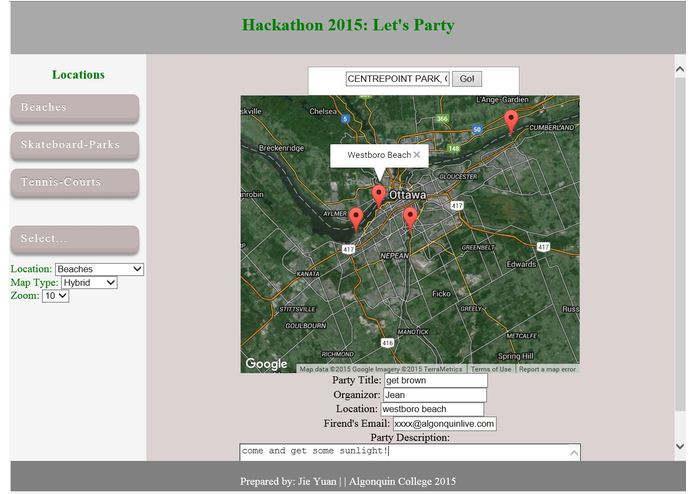The width and height of the screenshot is (695, 494).
Task: Click the KANATA label on the map
Action: [x=308, y=274]
